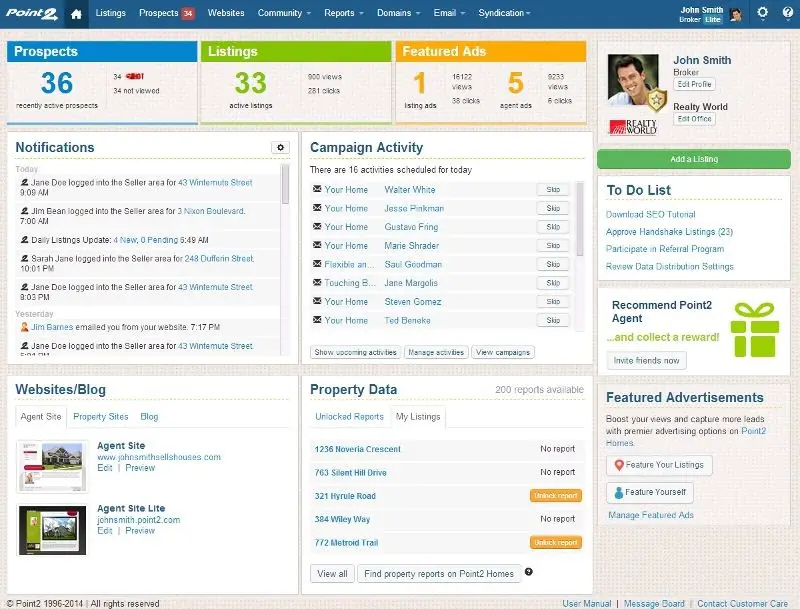
Task: Click Edit Office button
Action: [x=694, y=119]
